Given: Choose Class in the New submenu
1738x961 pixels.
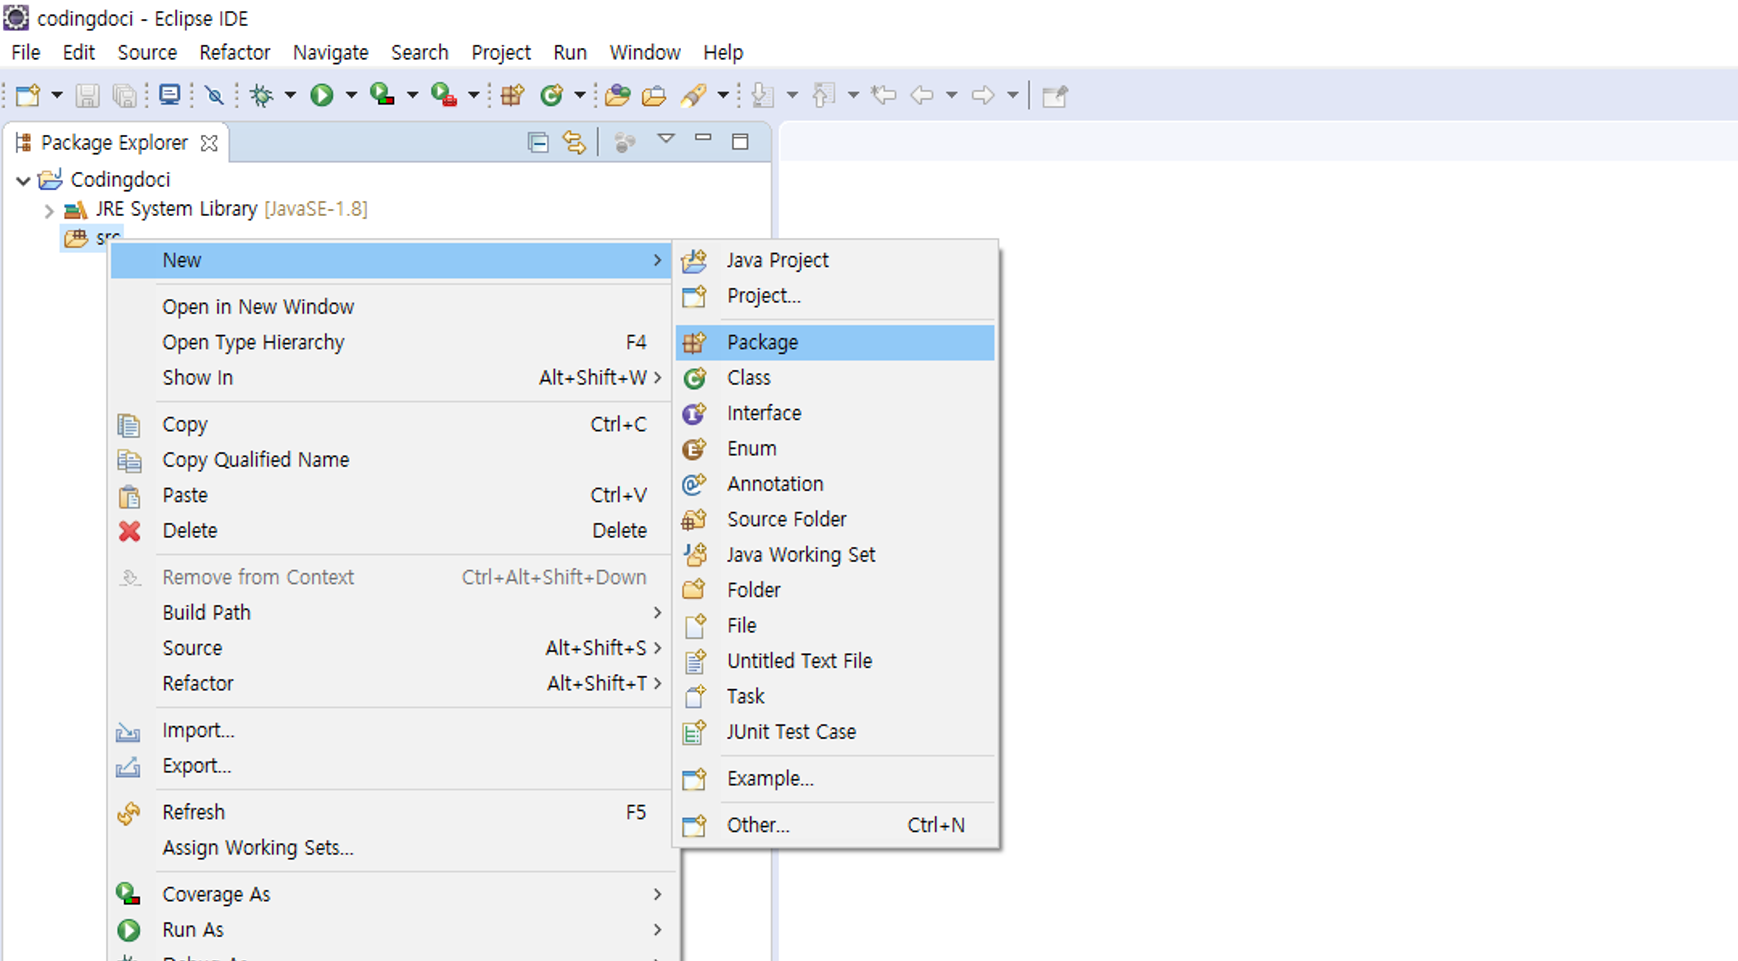Looking at the screenshot, I should 835,378.
